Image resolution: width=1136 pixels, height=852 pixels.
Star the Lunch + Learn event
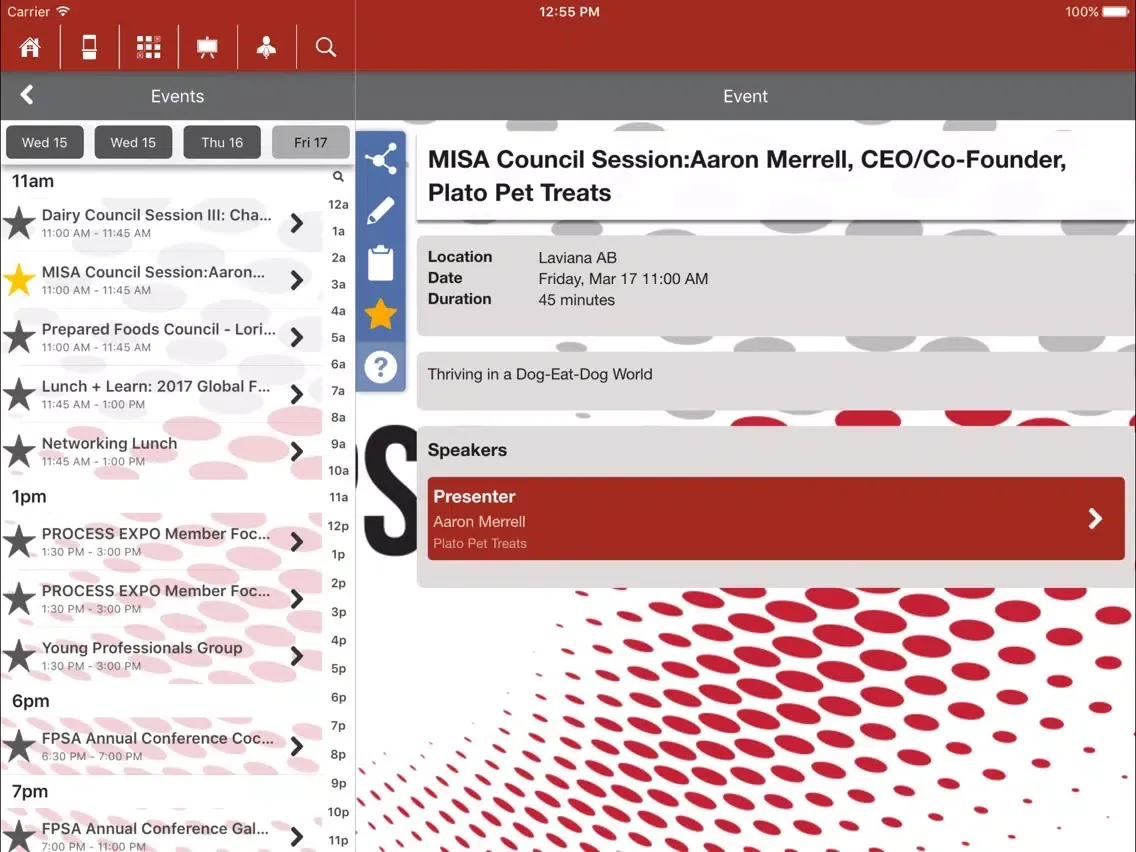tap(20, 394)
